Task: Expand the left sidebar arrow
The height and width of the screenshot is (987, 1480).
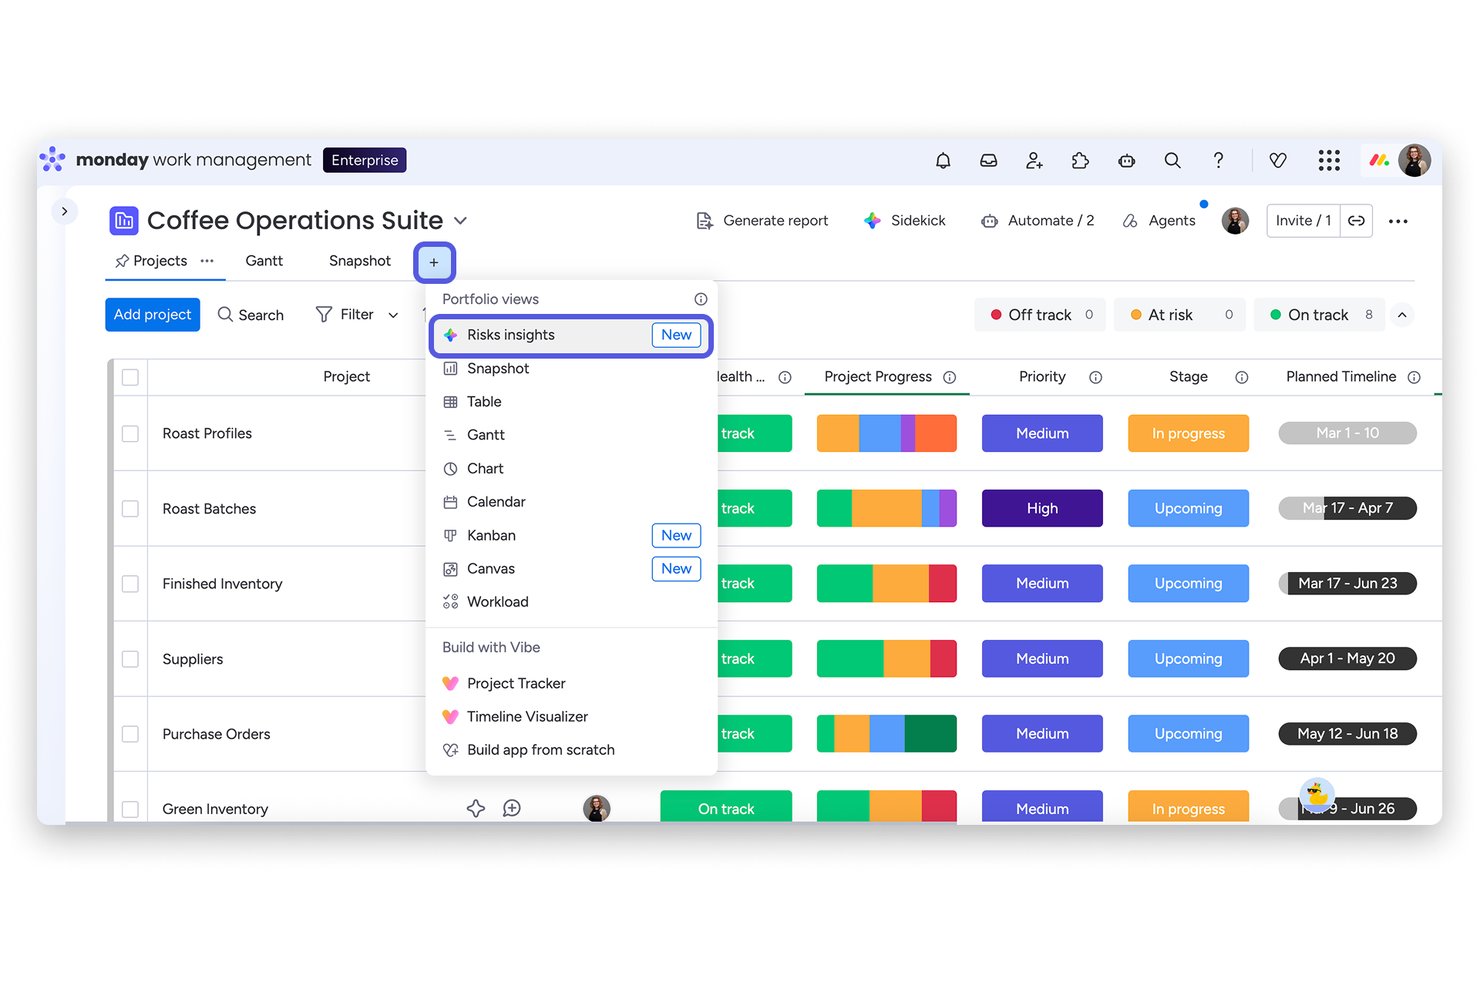Action: tap(64, 211)
